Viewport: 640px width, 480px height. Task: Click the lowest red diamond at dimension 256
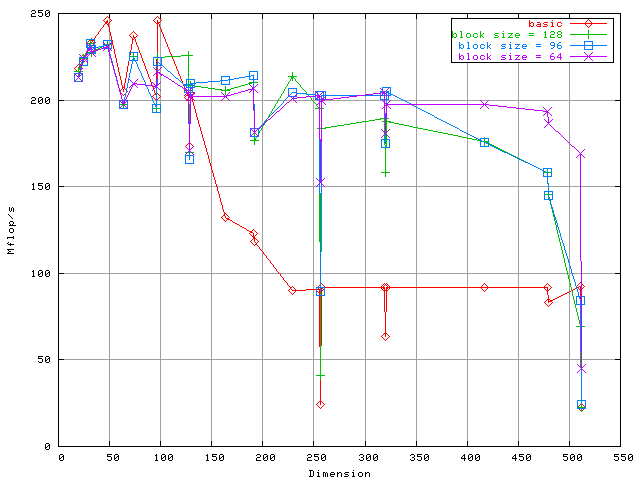(x=320, y=404)
